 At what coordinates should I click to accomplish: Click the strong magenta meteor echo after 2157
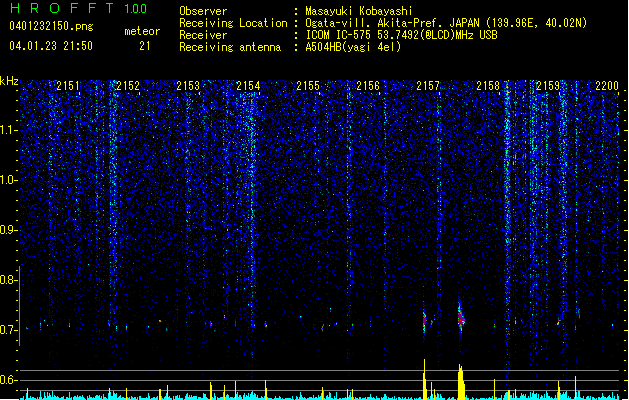461,318
